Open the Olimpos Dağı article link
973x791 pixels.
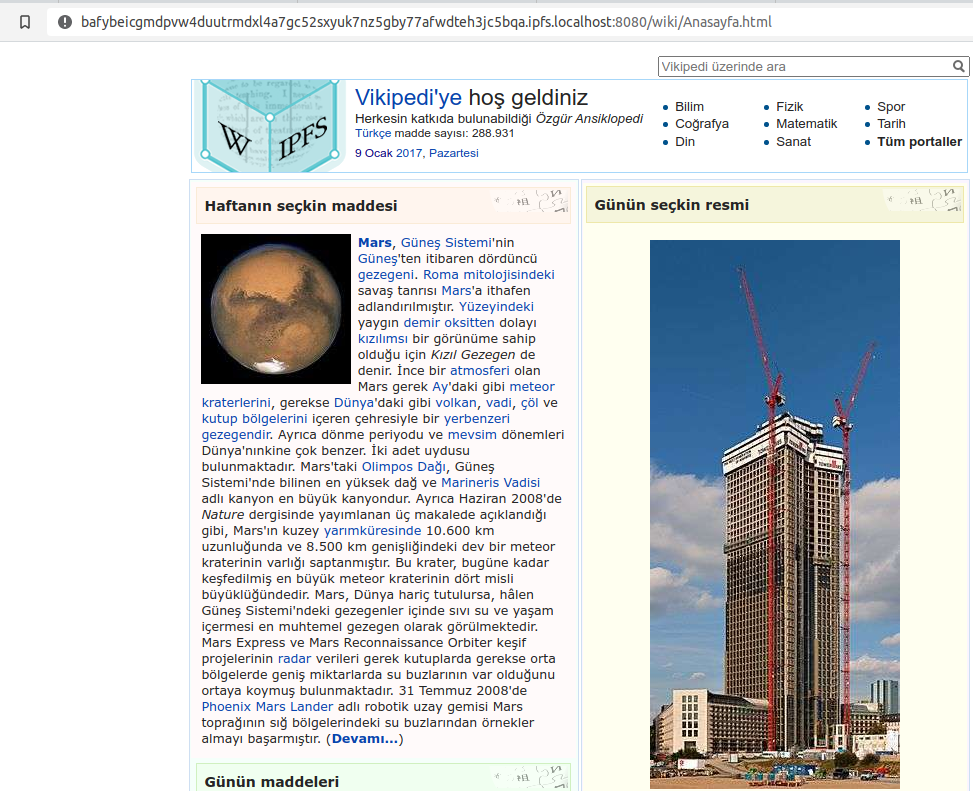[406, 466]
